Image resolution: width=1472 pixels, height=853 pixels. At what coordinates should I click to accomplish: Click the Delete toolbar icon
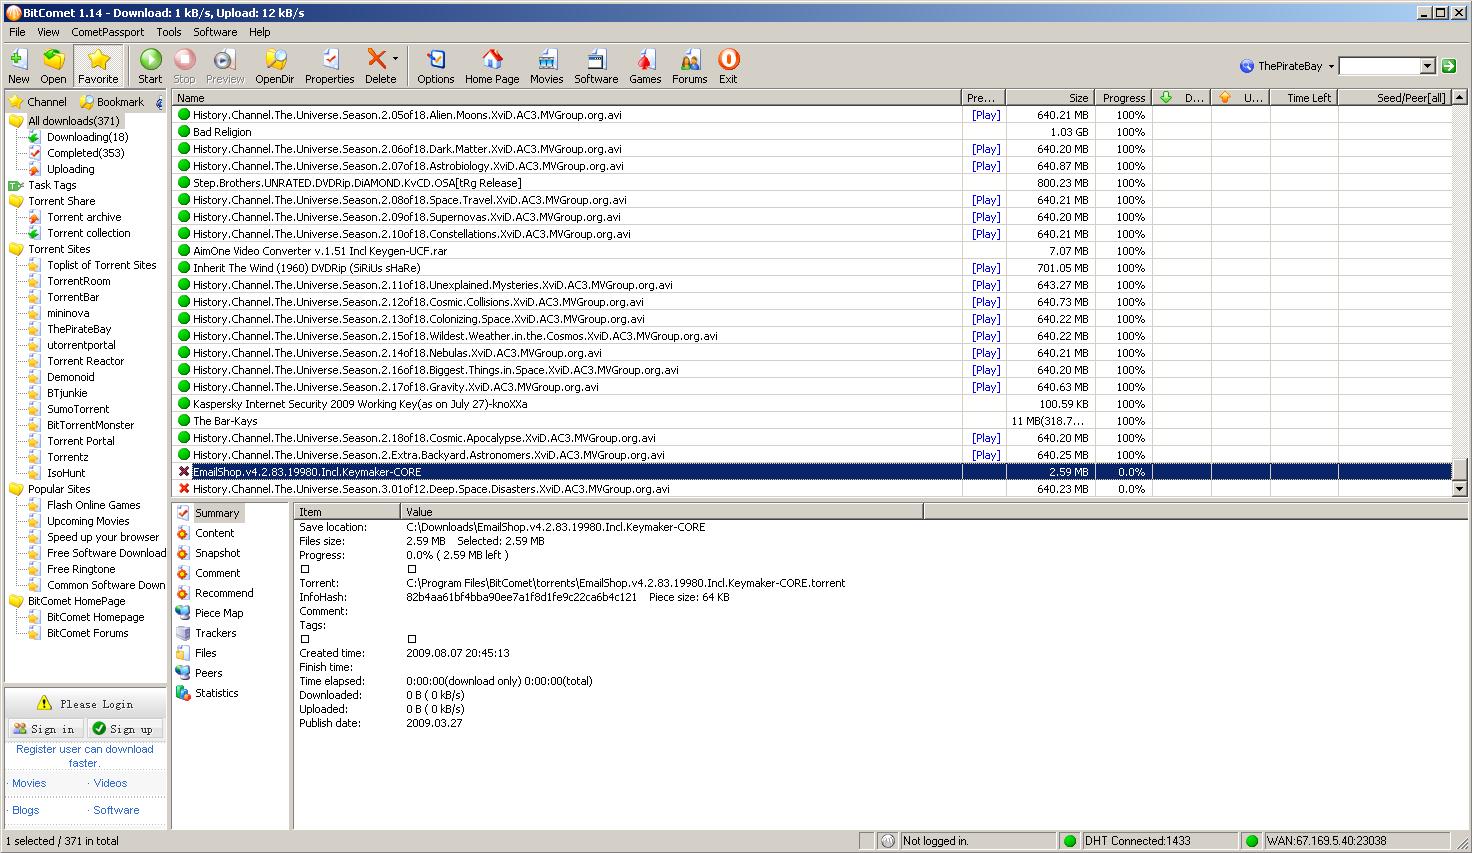tap(378, 66)
